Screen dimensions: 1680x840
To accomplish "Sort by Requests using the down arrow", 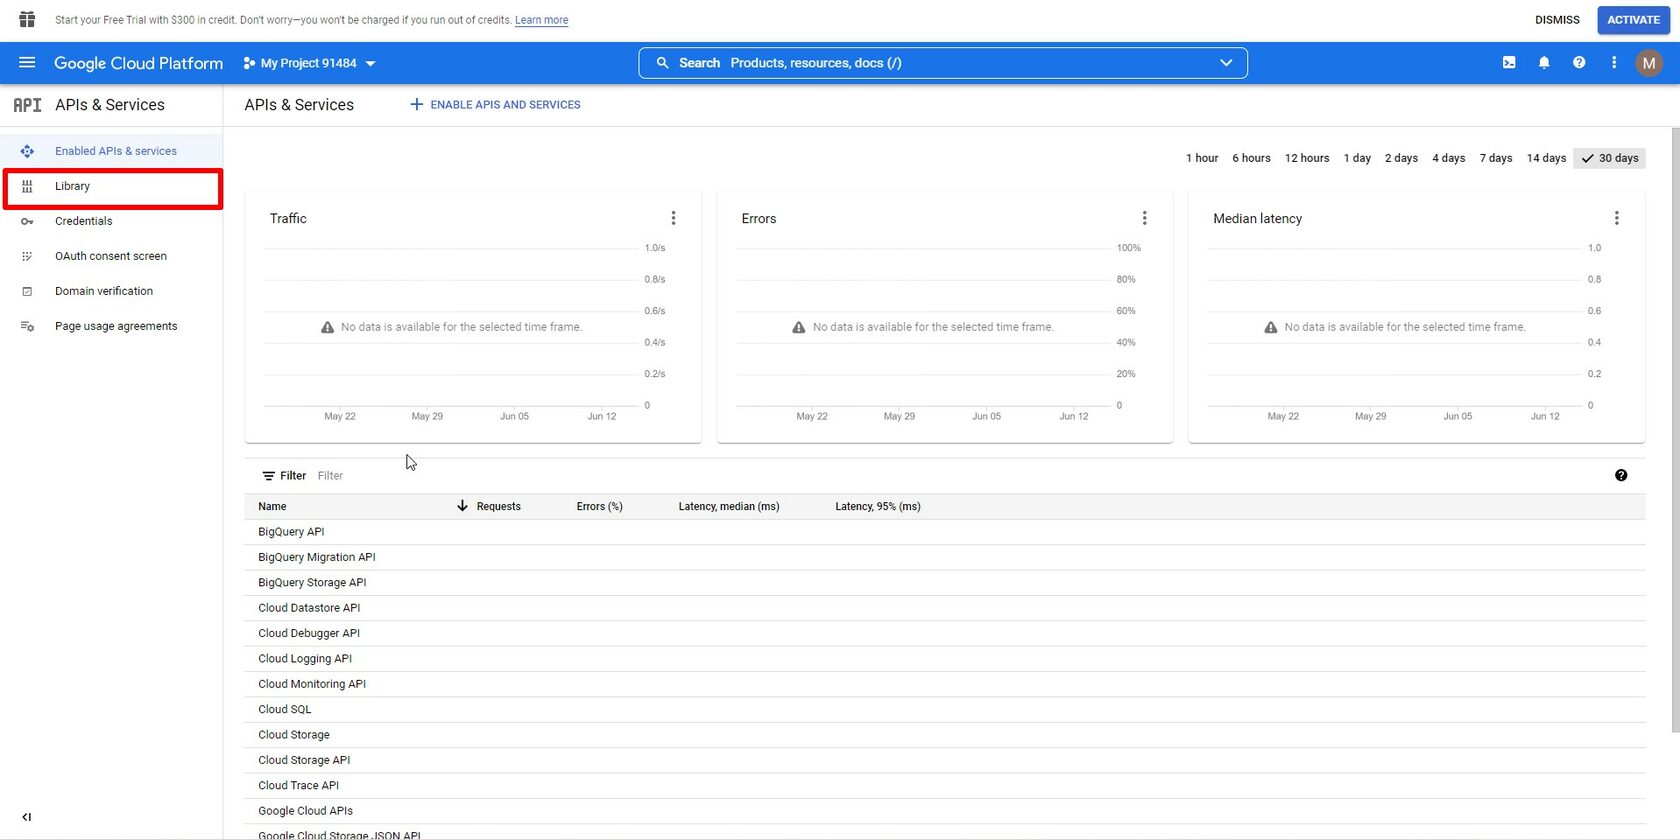I will 462,506.
